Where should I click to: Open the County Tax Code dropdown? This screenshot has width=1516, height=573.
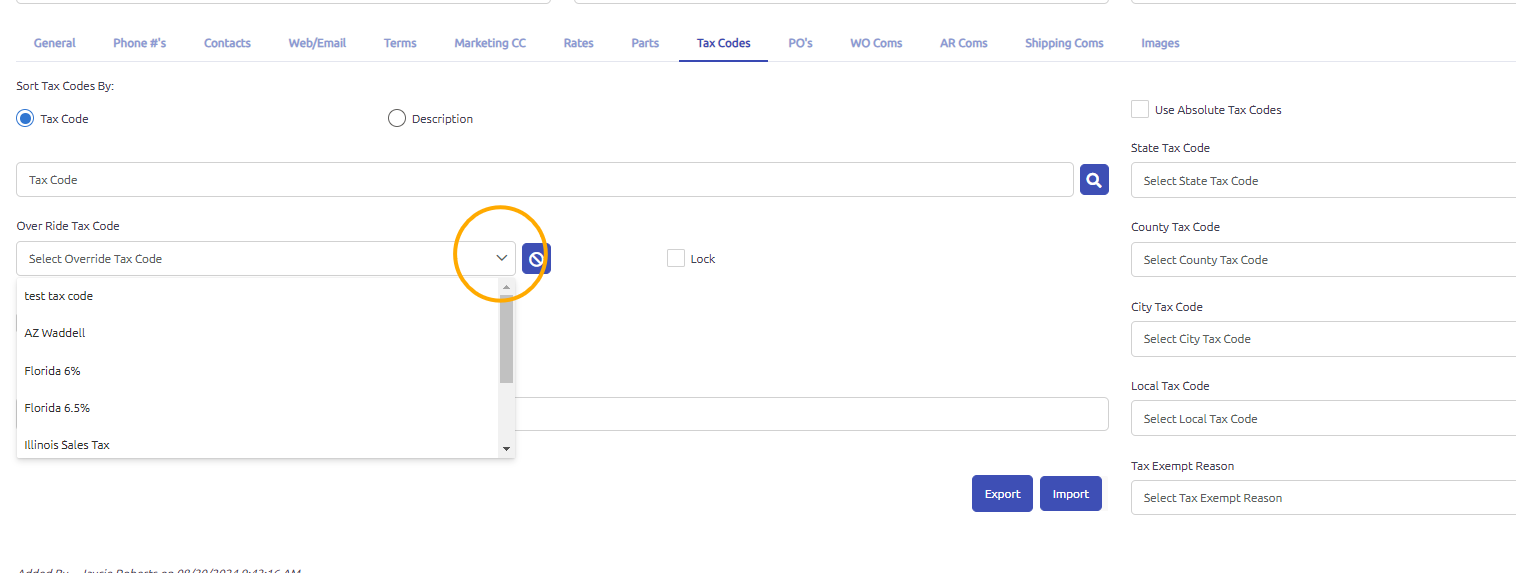tap(1323, 259)
